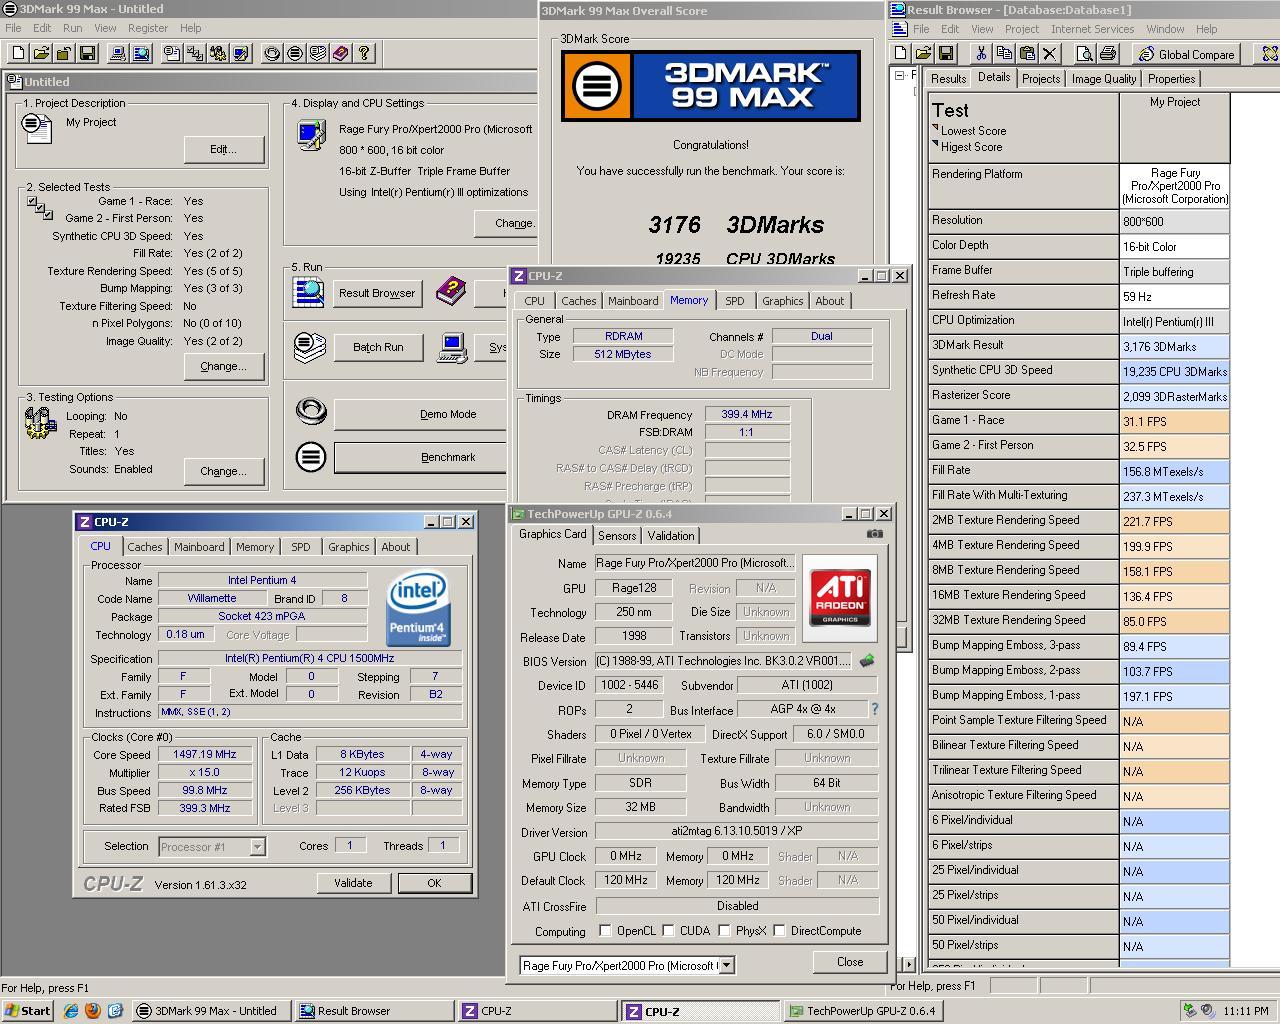Click Change... button under Selected Tests
Image resolution: width=1280 pixels, height=1024 pixels.
click(x=223, y=366)
